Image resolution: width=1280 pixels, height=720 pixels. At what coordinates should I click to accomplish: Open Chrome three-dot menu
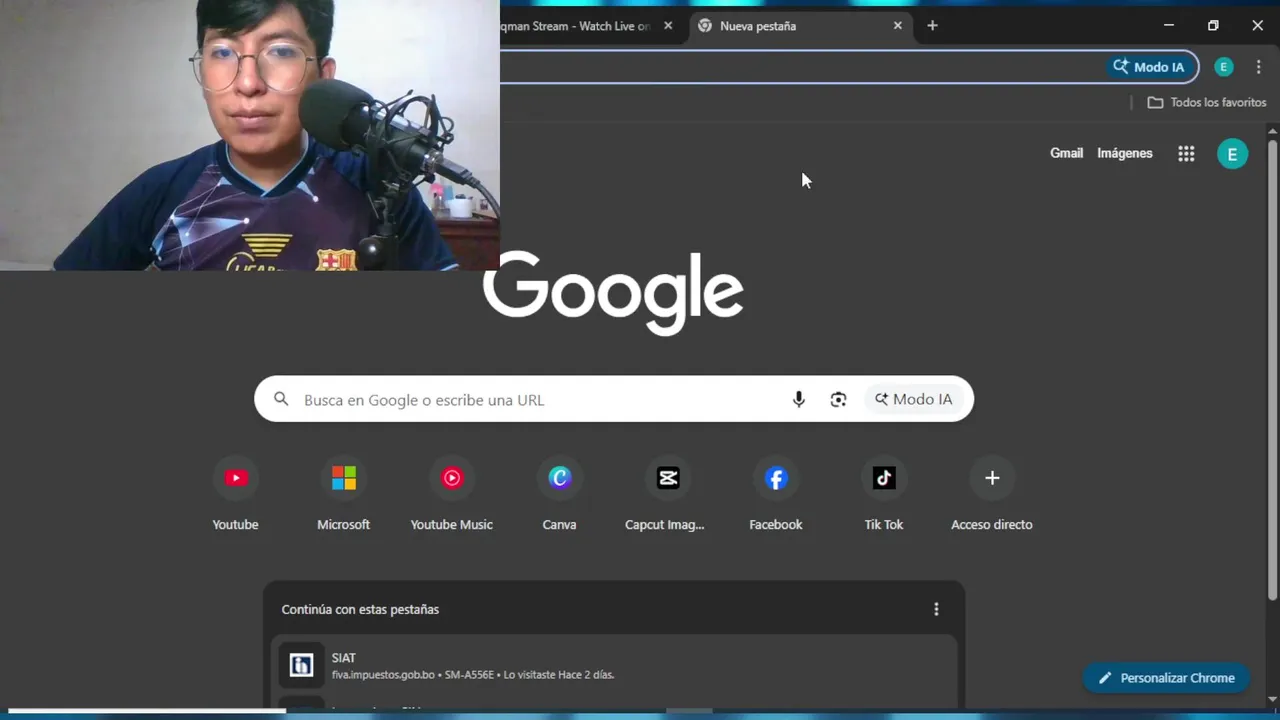[1259, 67]
